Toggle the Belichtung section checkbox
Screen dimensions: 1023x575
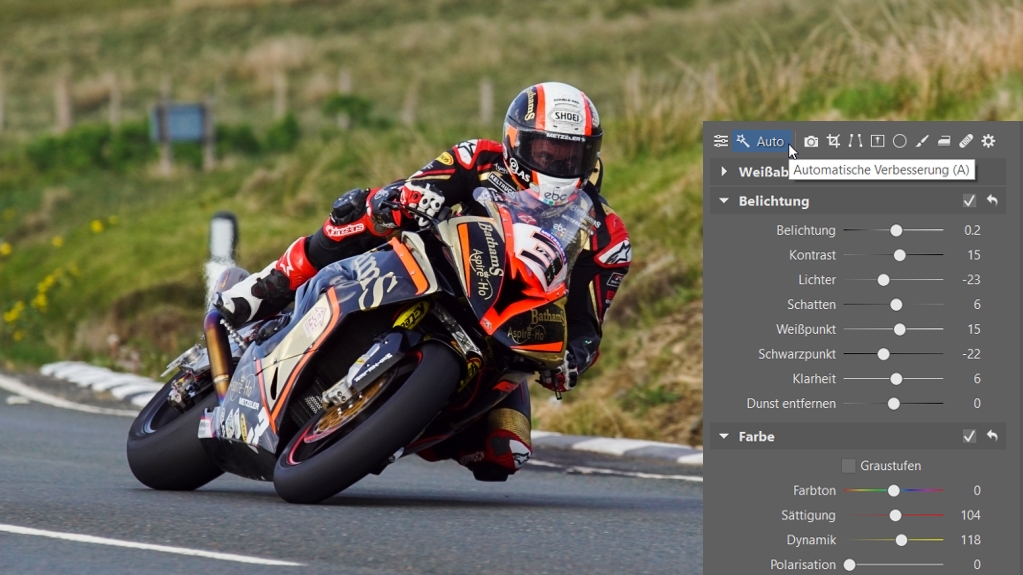point(970,200)
